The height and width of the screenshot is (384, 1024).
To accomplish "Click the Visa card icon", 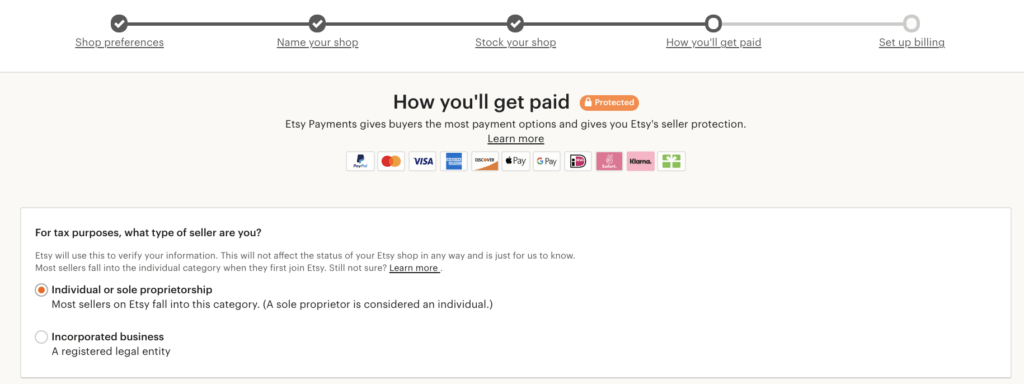I will pos(423,161).
